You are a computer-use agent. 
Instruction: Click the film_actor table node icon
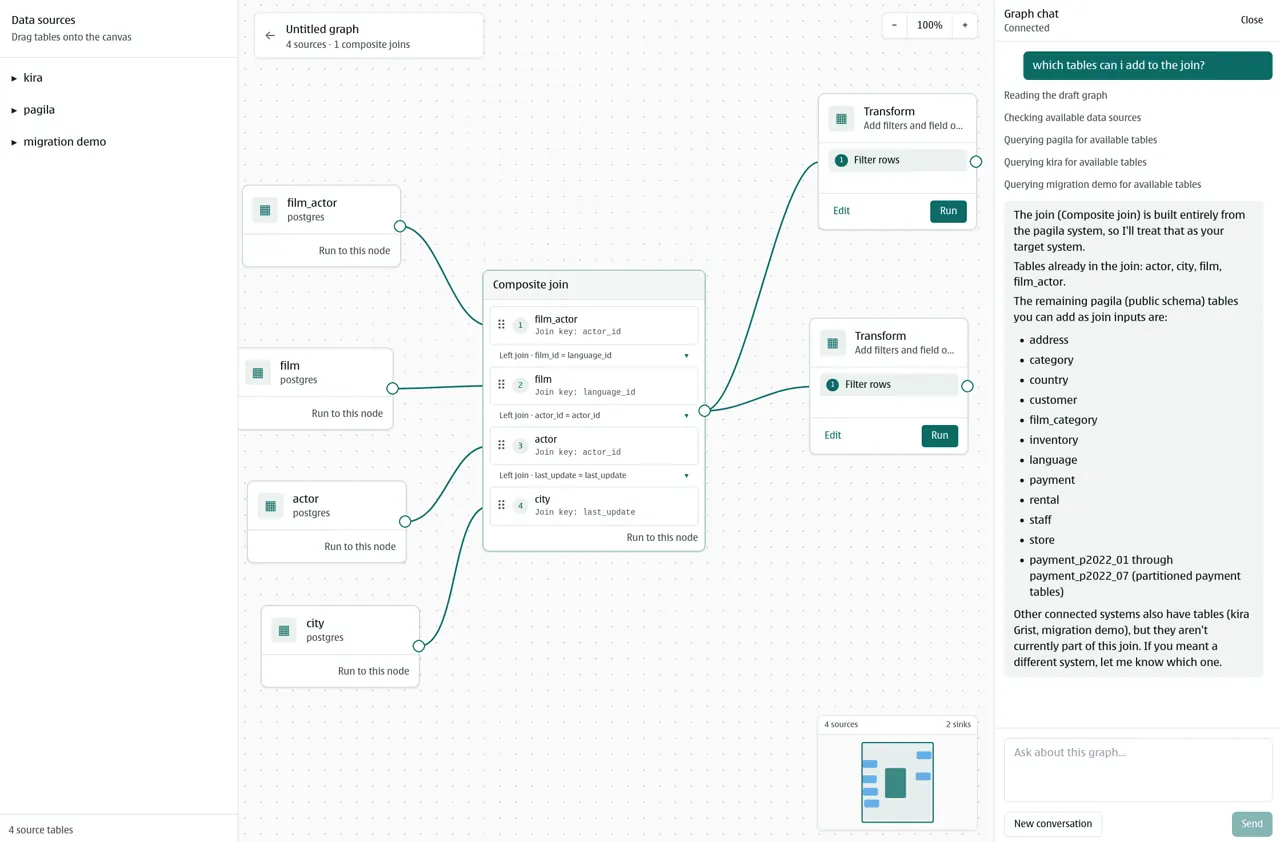[x=265, y=210]
